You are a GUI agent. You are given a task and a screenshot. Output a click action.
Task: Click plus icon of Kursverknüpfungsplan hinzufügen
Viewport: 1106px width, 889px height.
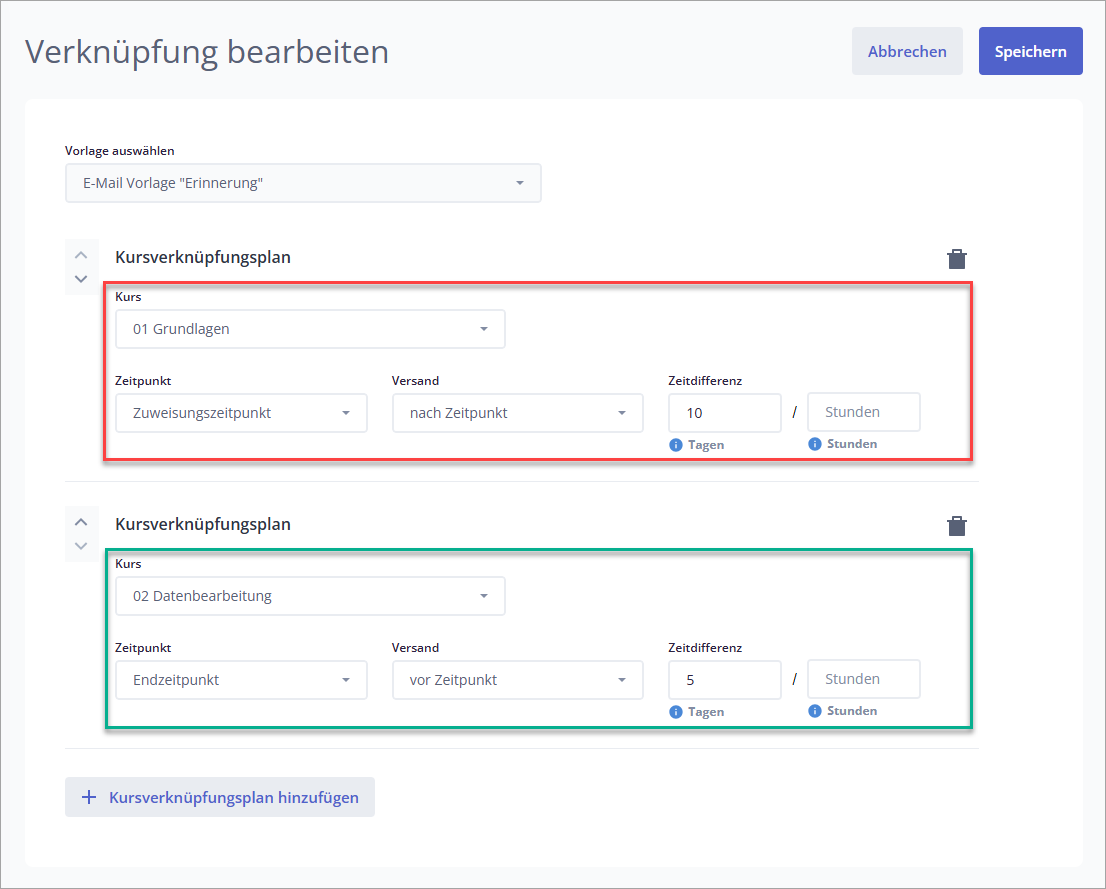tap(89, 797)
